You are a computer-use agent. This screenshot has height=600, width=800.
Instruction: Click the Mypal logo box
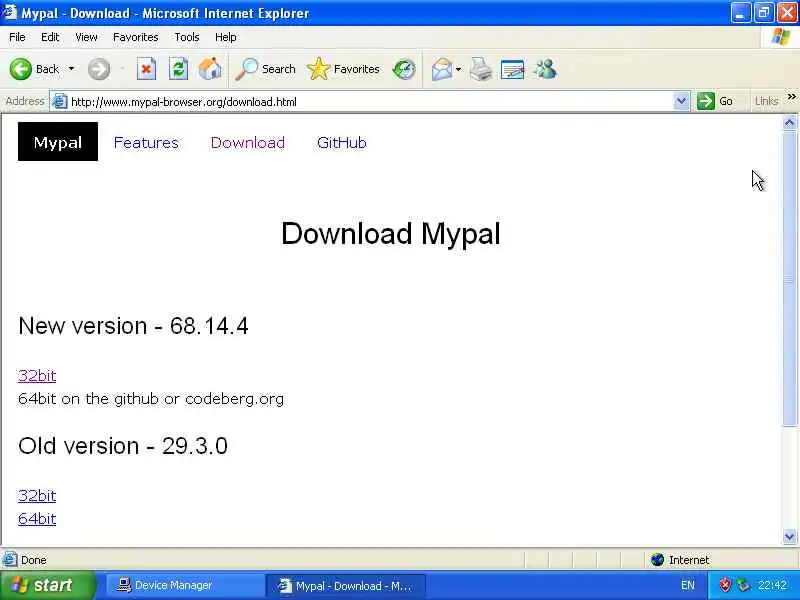[x=58, y=141]
